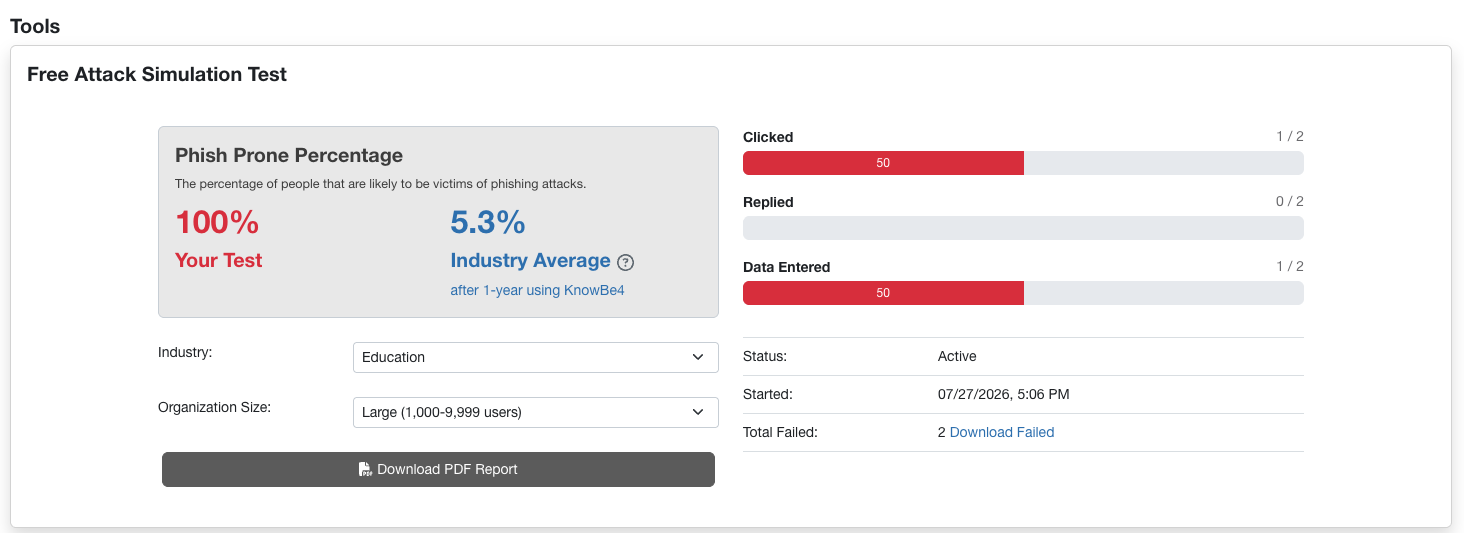Click the Free Attack Simulation Test heading
Viewport: 1464px width, 533px height.
pos(157,74)
